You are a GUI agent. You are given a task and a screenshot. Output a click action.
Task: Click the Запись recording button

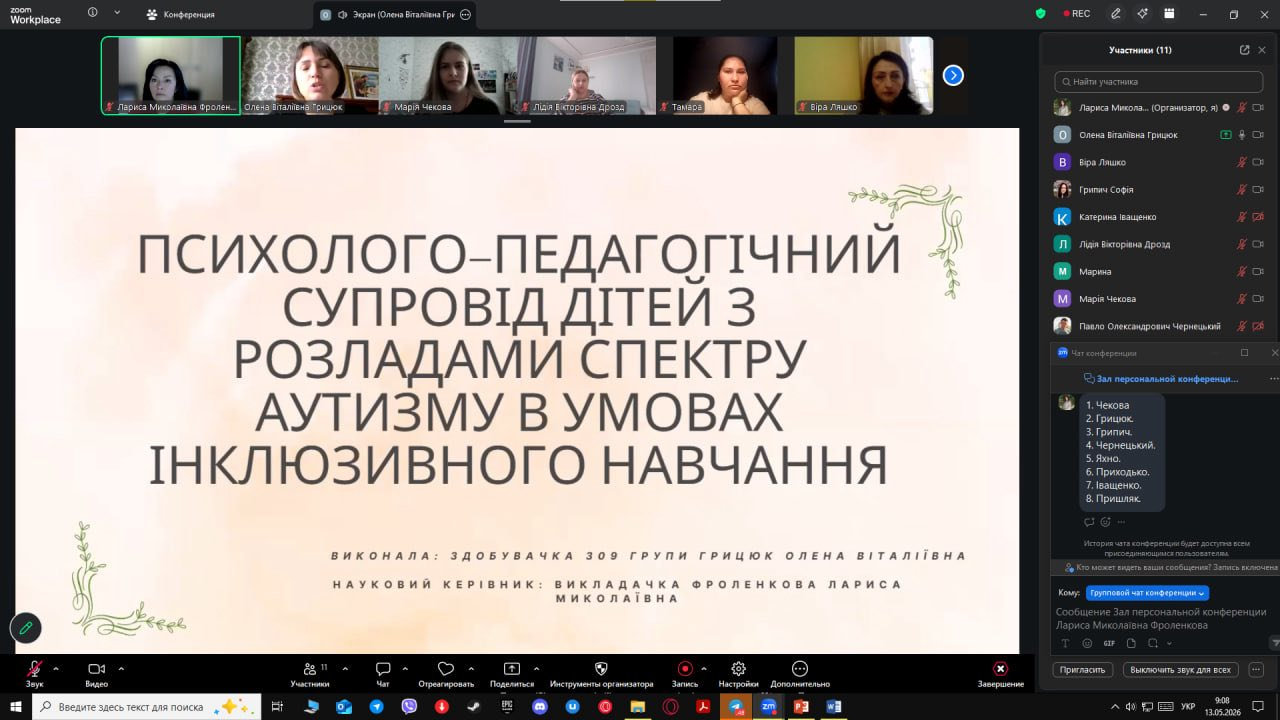coord(685,673)
